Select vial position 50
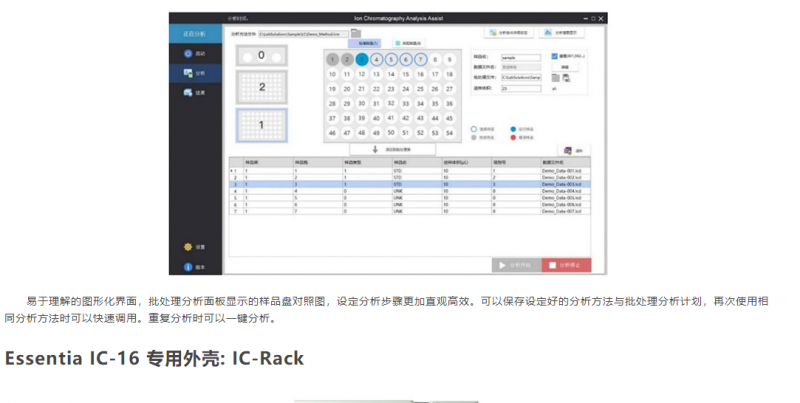This screenshot has height=403, width=800. pyautogui.click(x=391, y=133)
